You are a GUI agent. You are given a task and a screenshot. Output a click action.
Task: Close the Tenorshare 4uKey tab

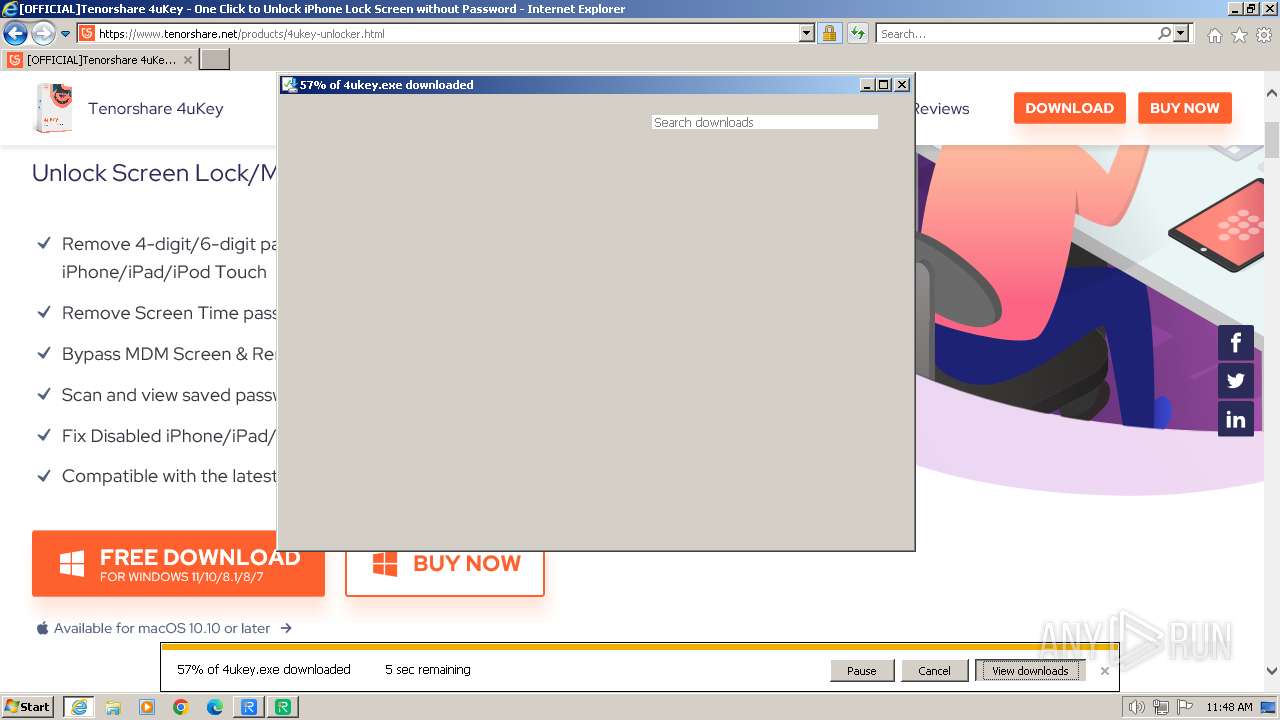188,60
